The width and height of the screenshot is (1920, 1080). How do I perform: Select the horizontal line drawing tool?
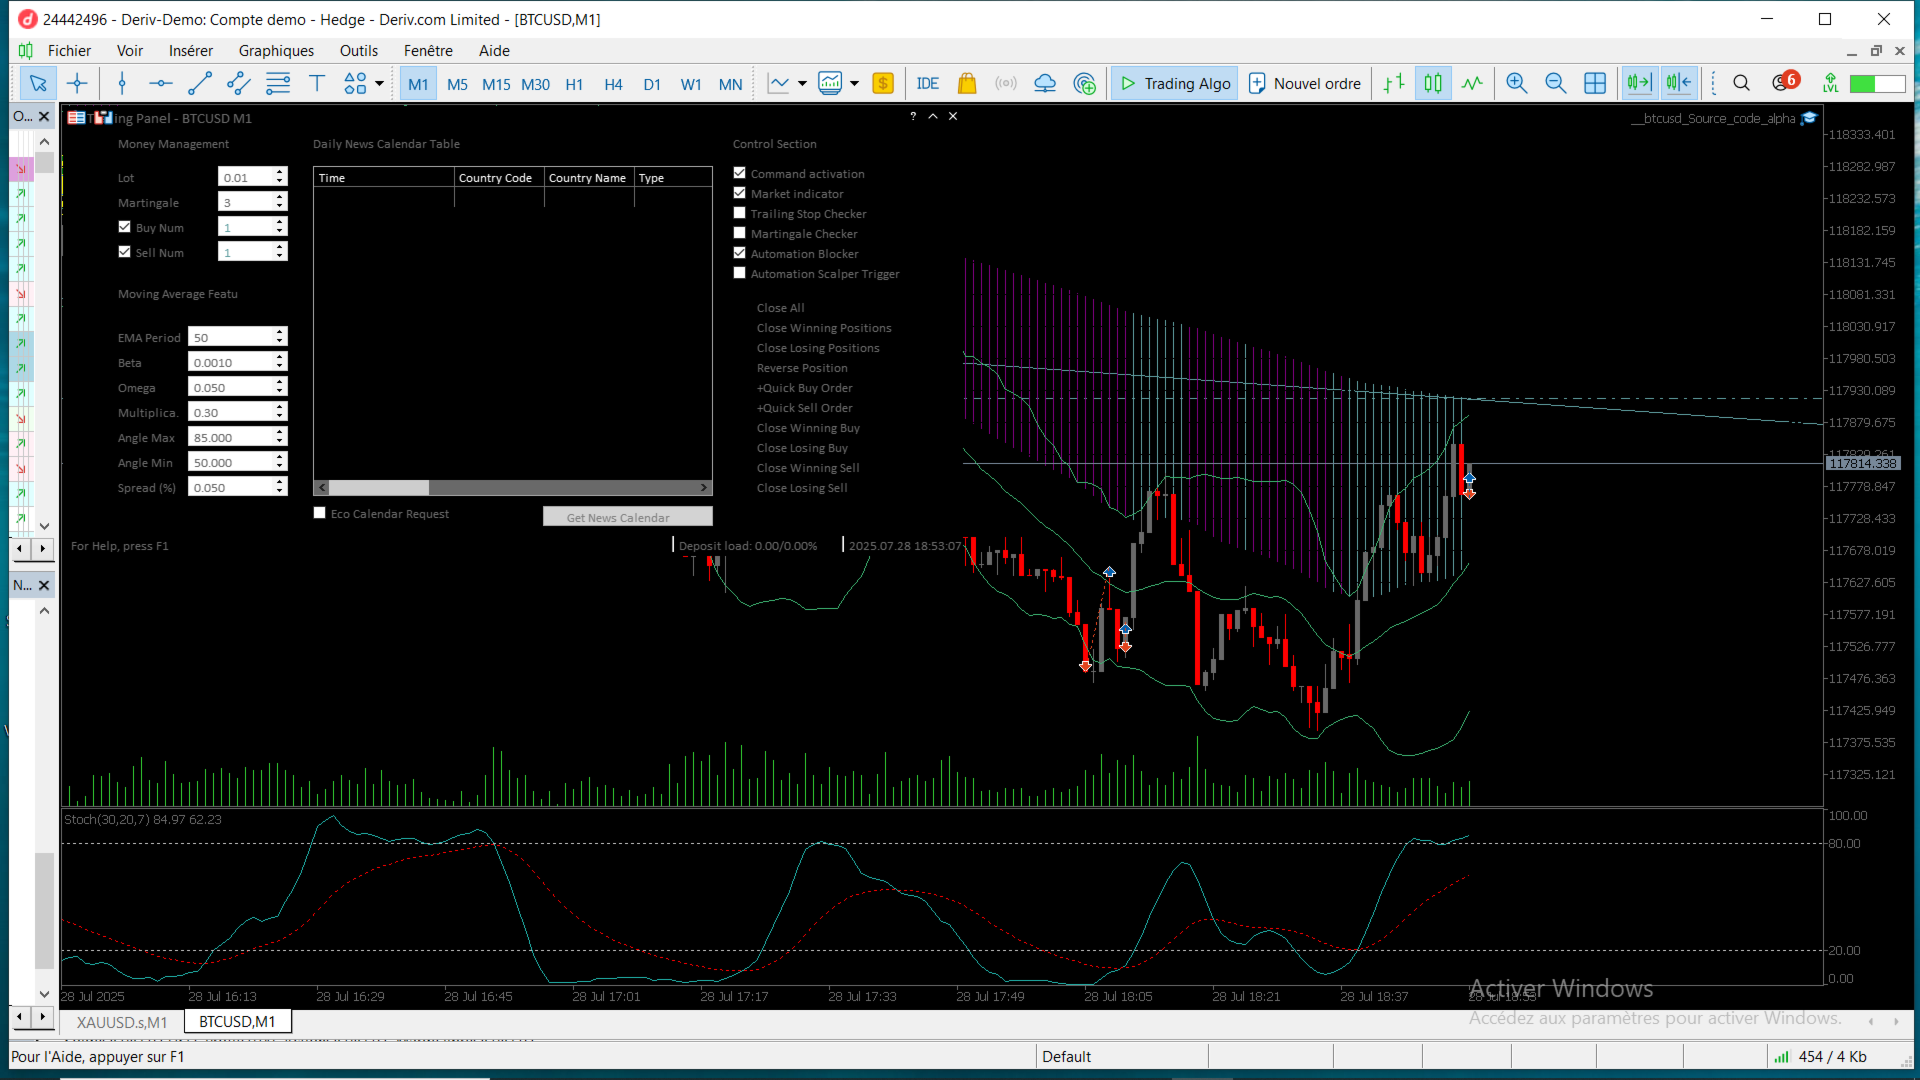click(160, 84)
